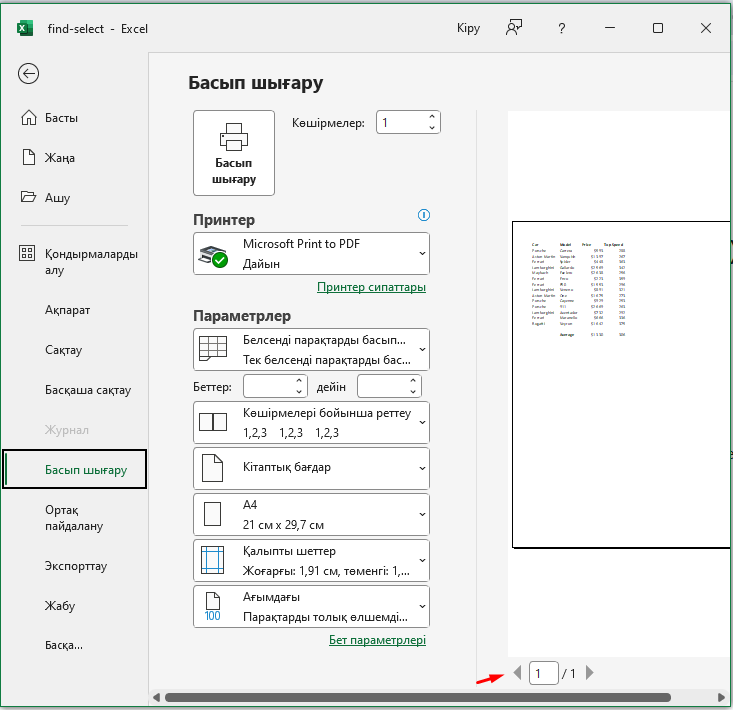Open Қондырмаларды алу add-ins page
This screenshot has height=710, width=733.
click(79, 262)
